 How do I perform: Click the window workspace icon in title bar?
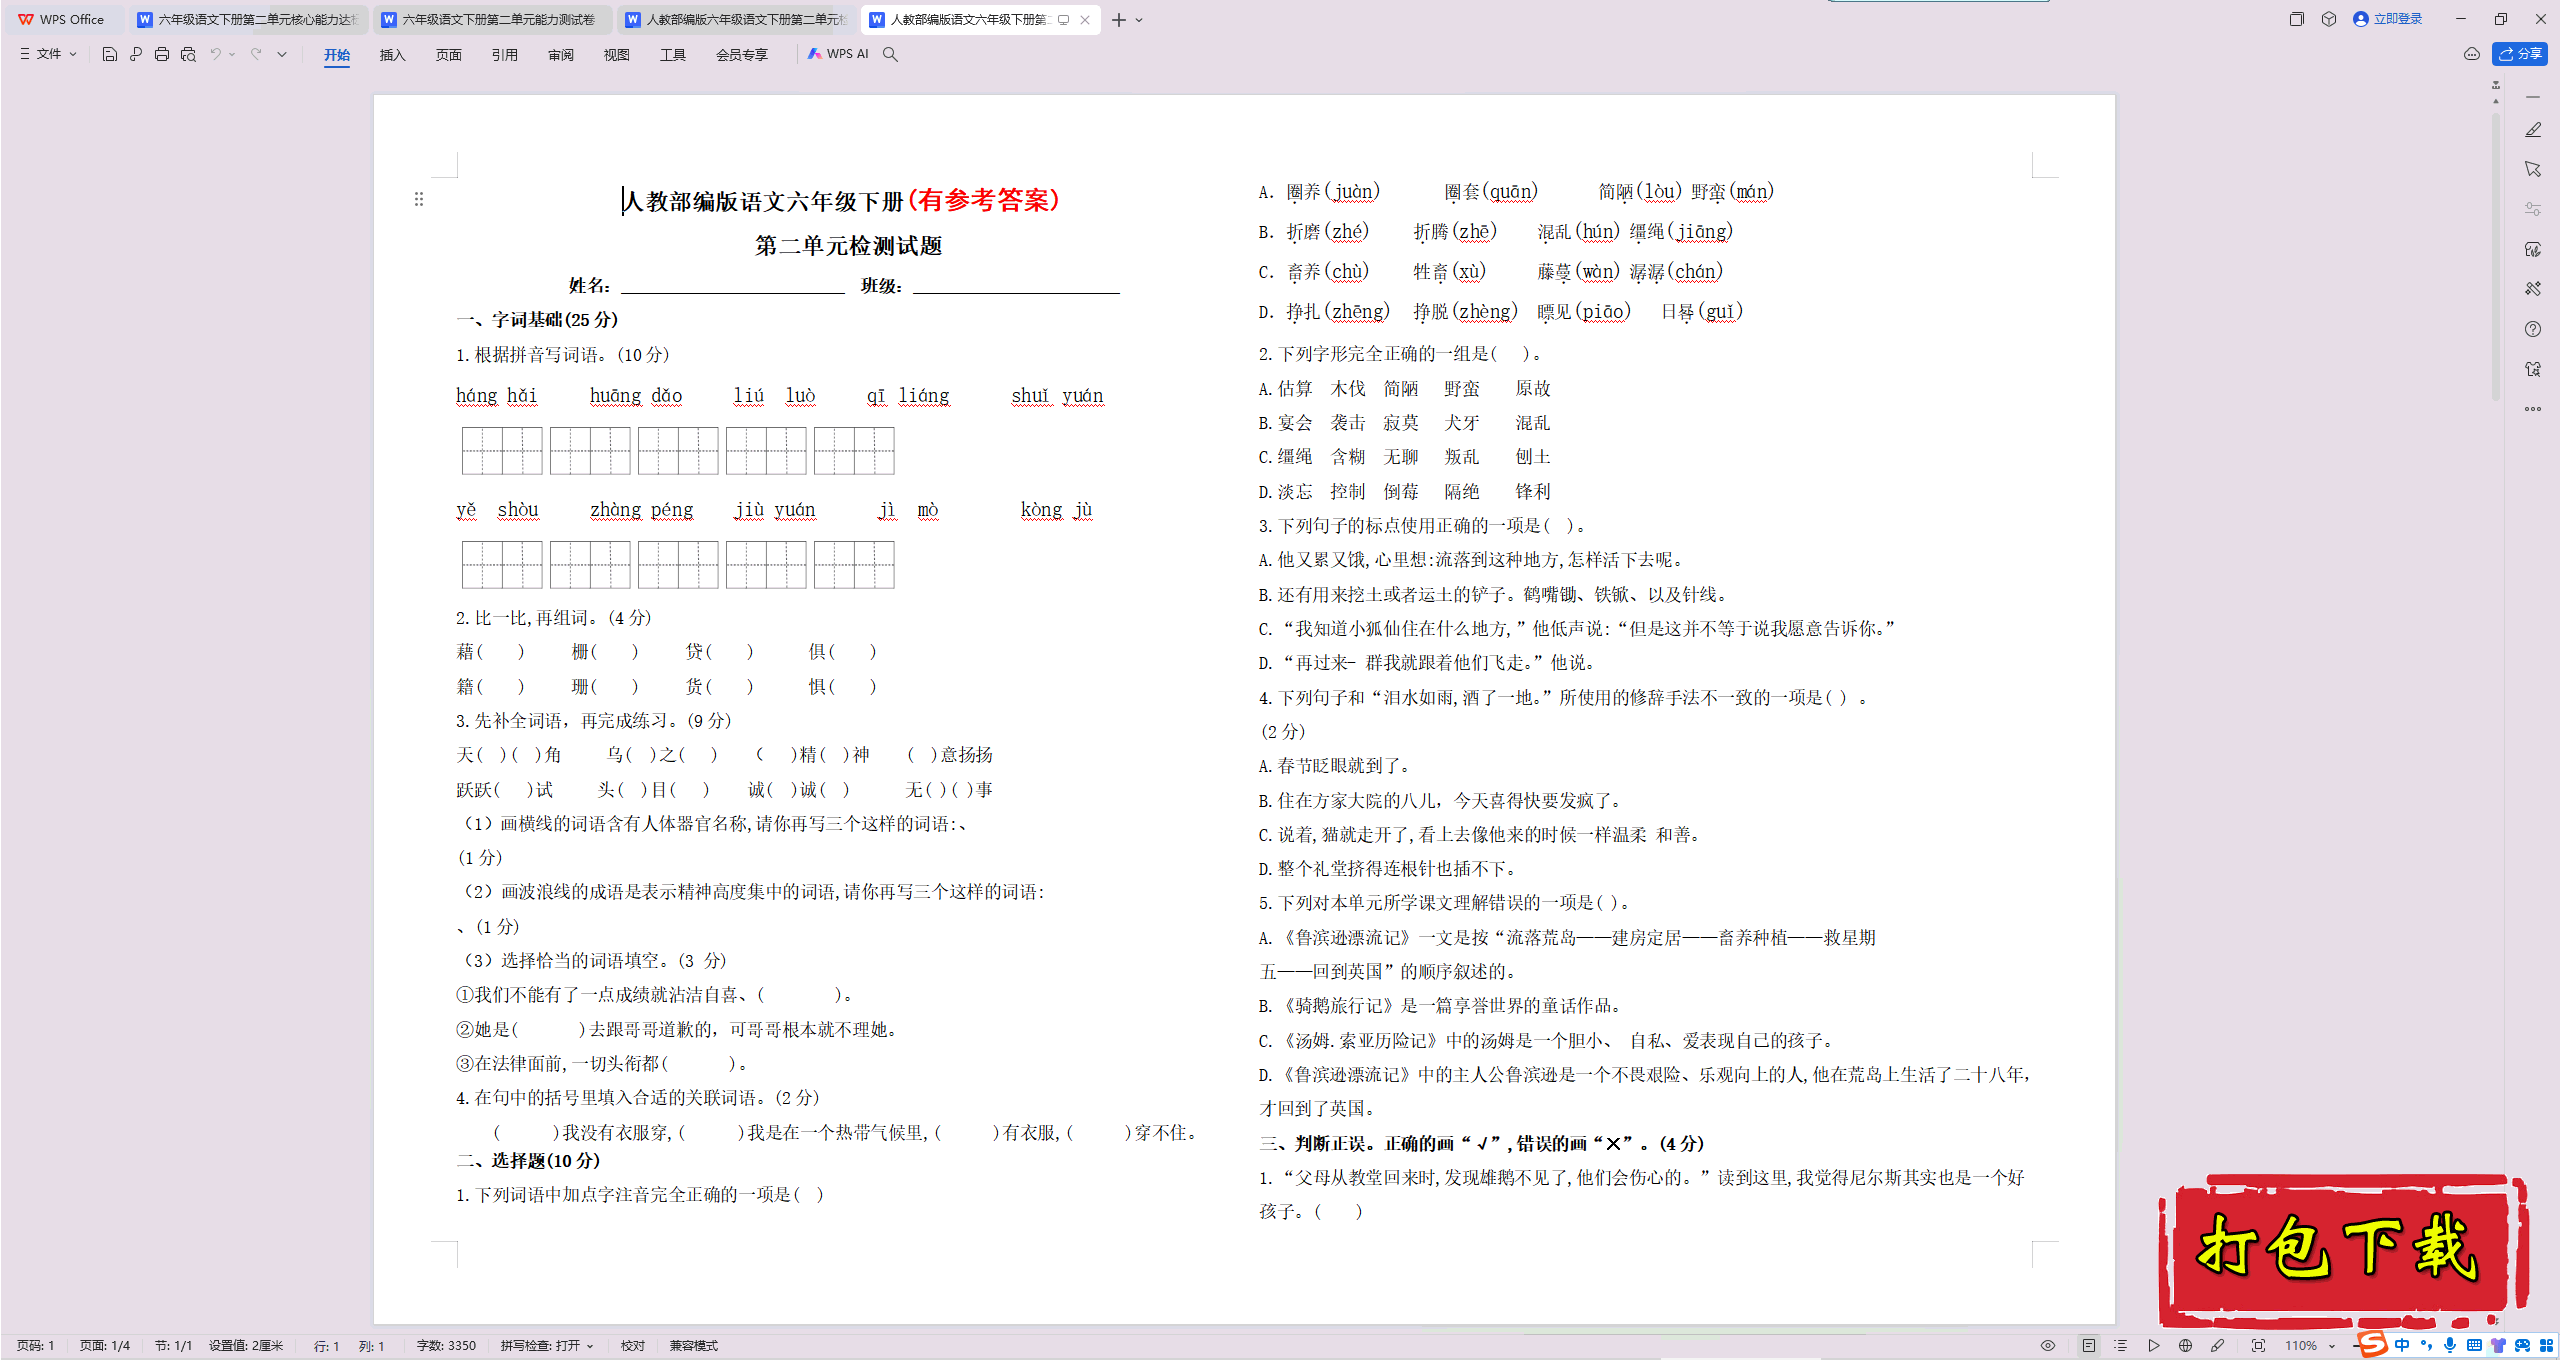[2296, 19]
